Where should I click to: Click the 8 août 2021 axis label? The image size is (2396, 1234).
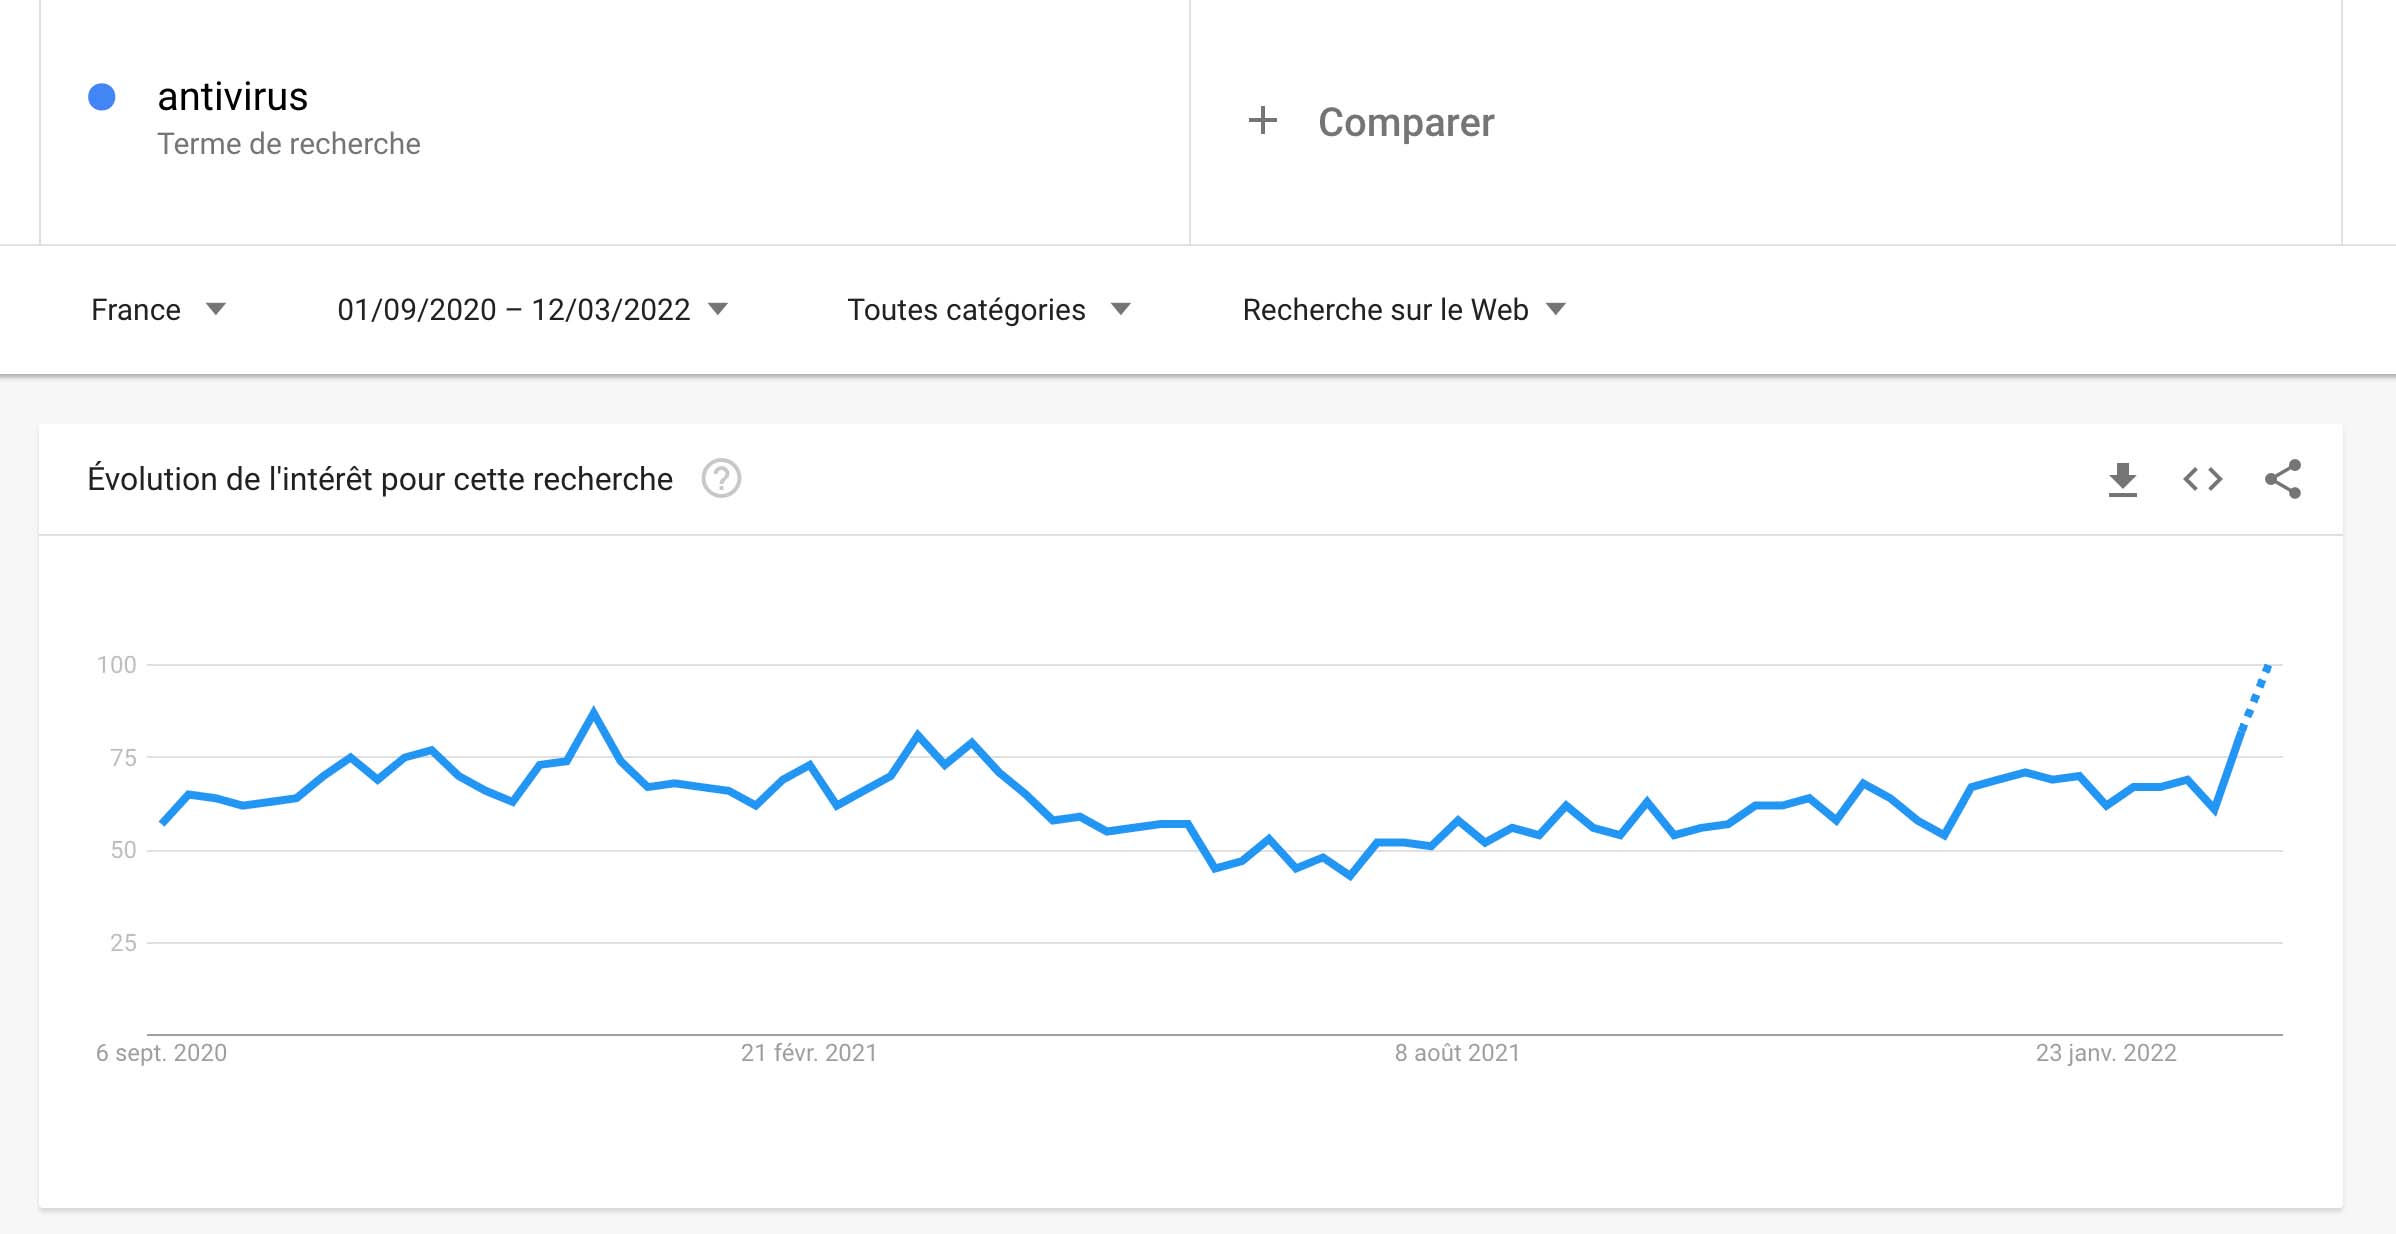coord(1457,1053)
